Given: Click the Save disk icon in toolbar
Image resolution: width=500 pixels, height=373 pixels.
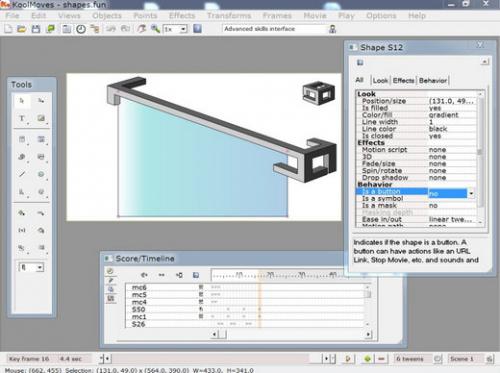Looking at the screenshot, I should click(x=36, y=29).
